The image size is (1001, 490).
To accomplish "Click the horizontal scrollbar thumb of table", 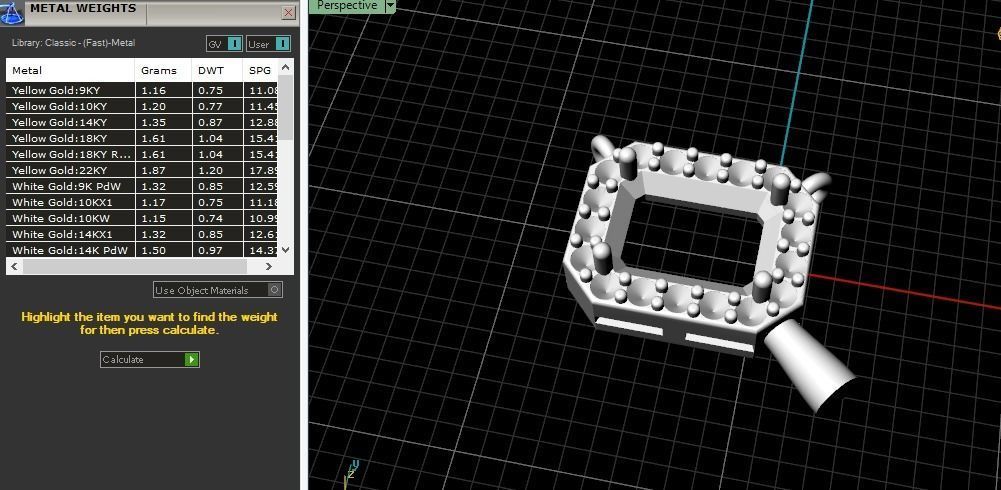I will click(x=135, y=267).
